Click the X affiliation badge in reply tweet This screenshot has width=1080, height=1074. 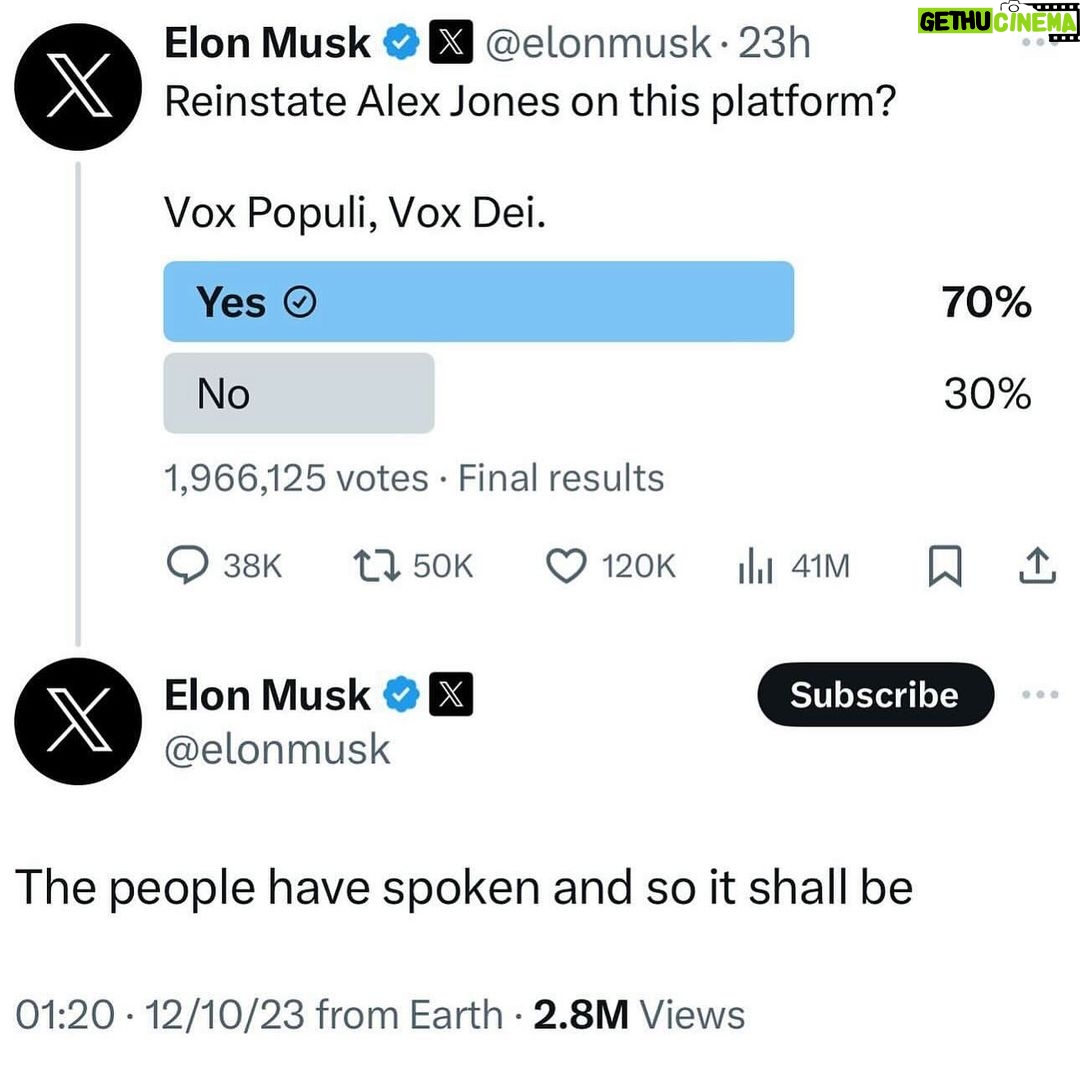[x=451, y=694]
